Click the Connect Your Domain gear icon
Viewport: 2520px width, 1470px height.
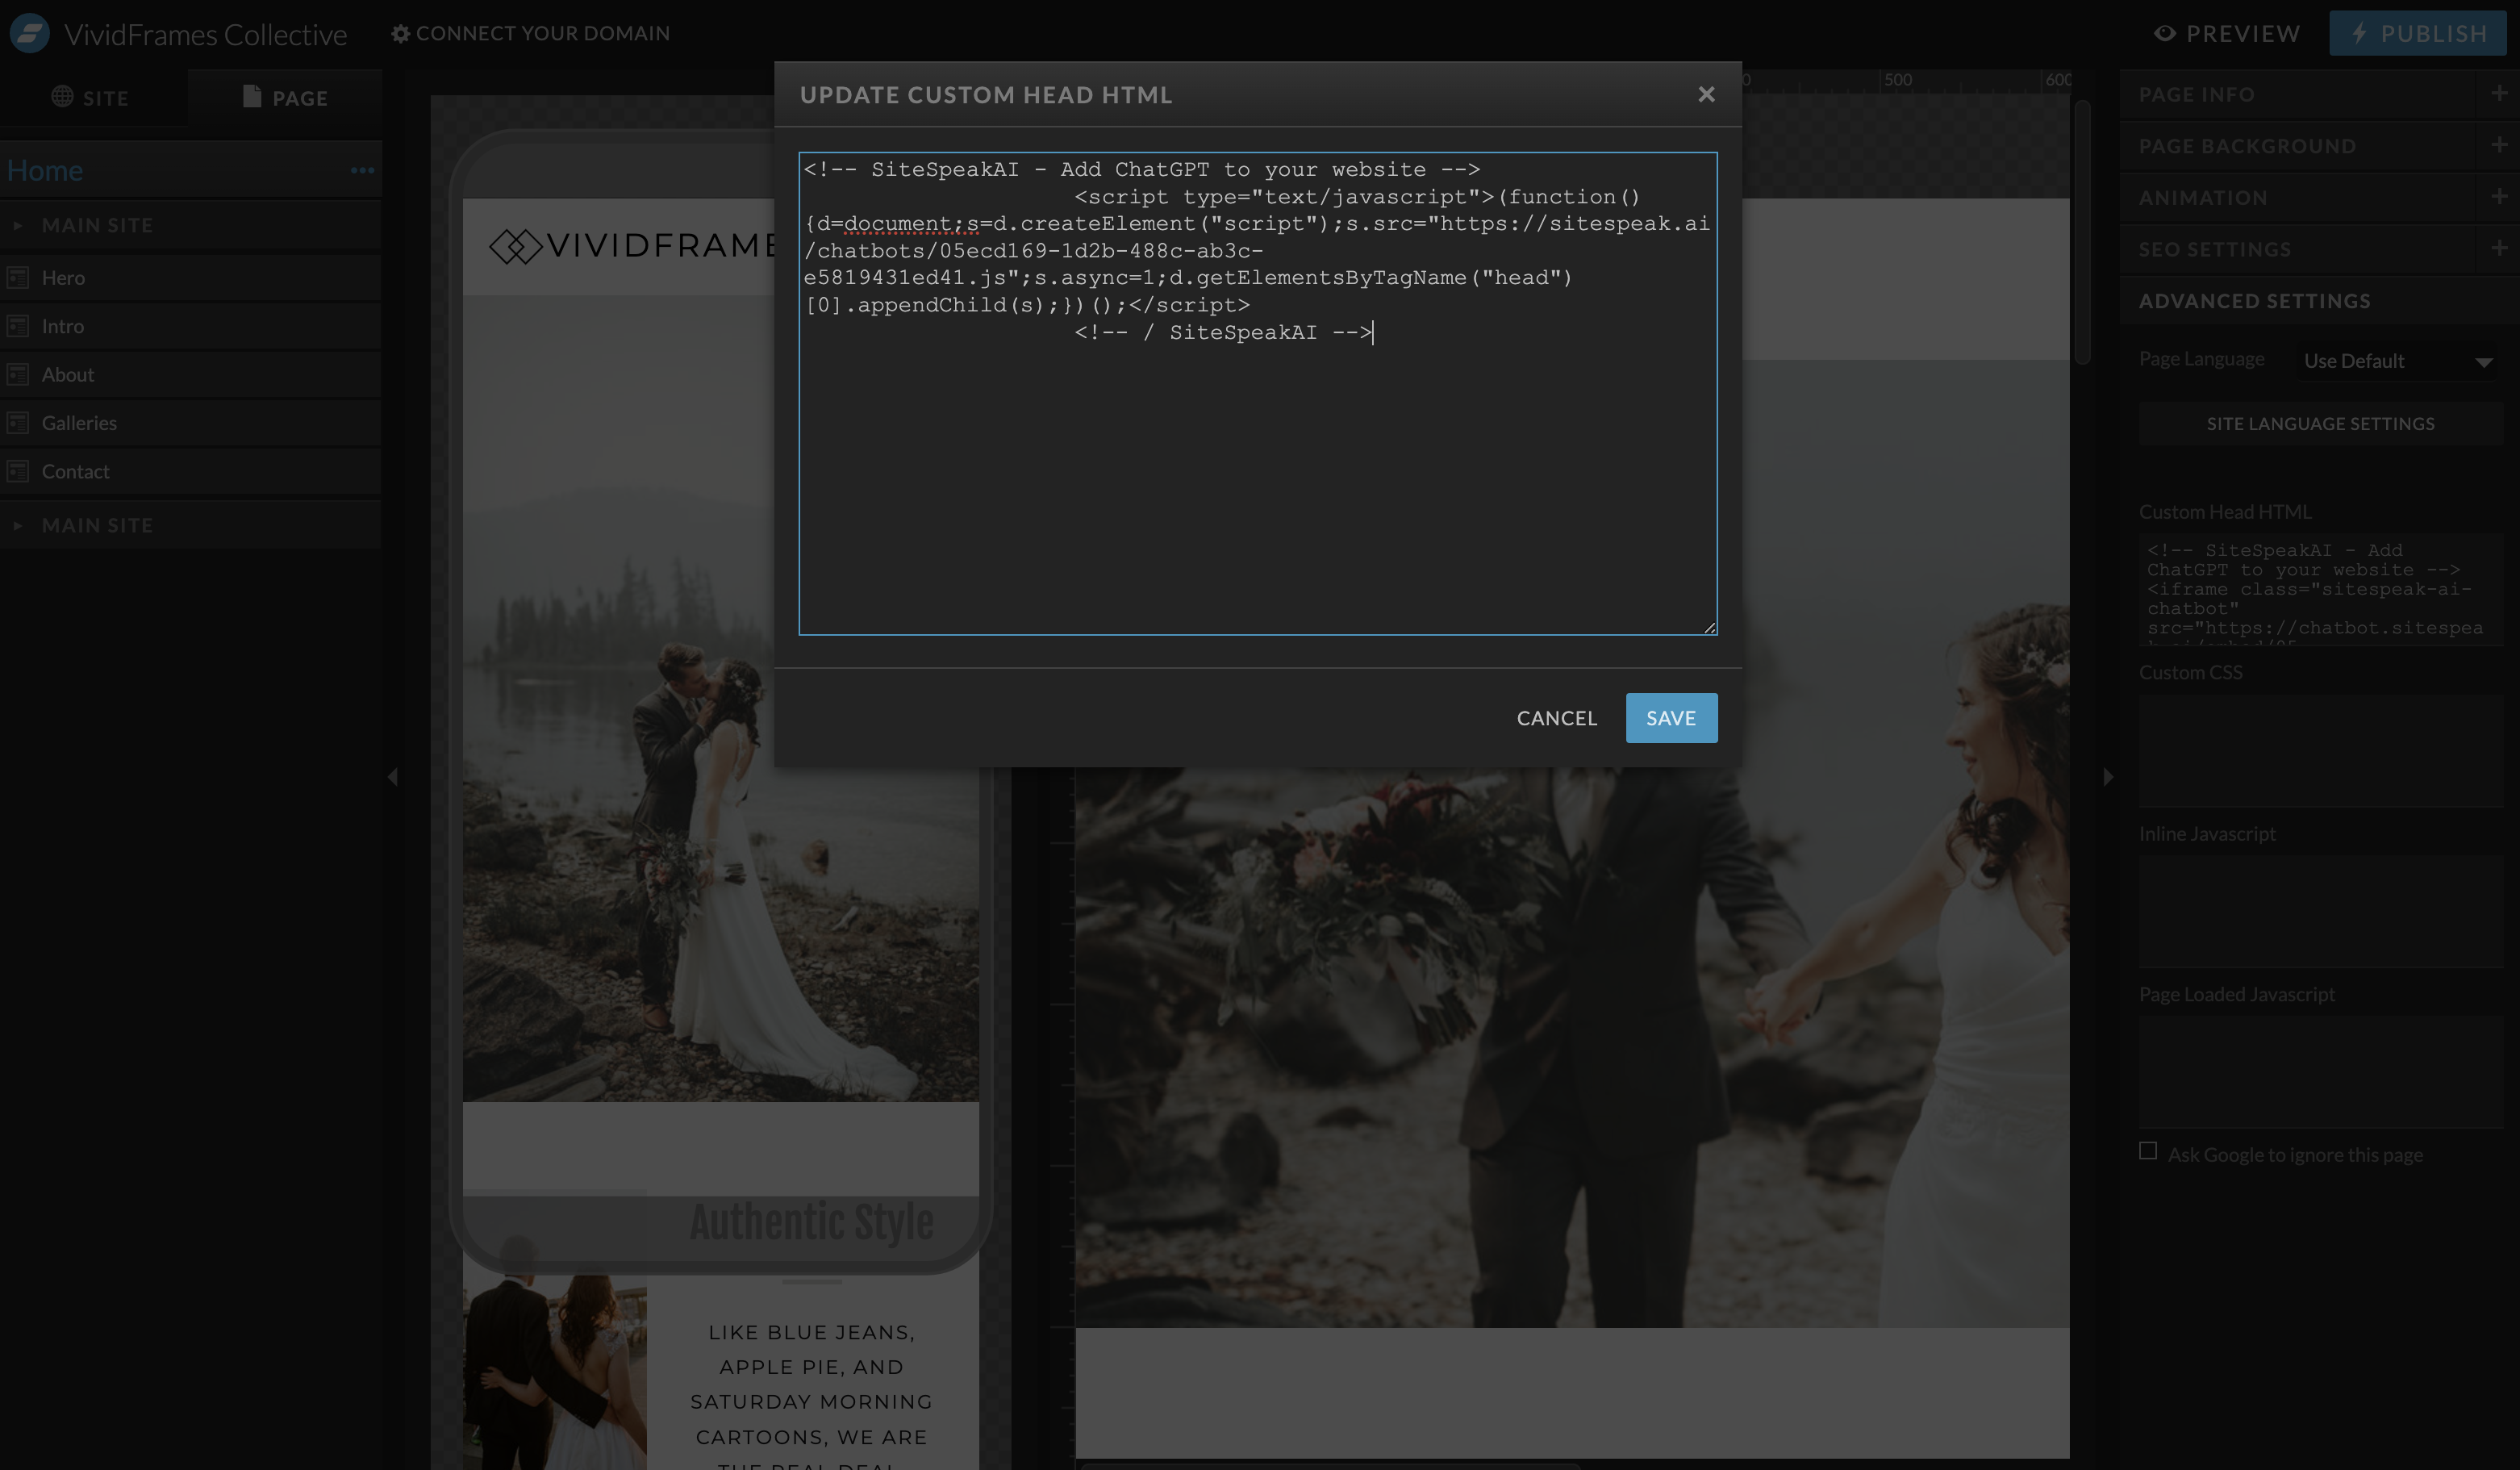click(400, 34)
